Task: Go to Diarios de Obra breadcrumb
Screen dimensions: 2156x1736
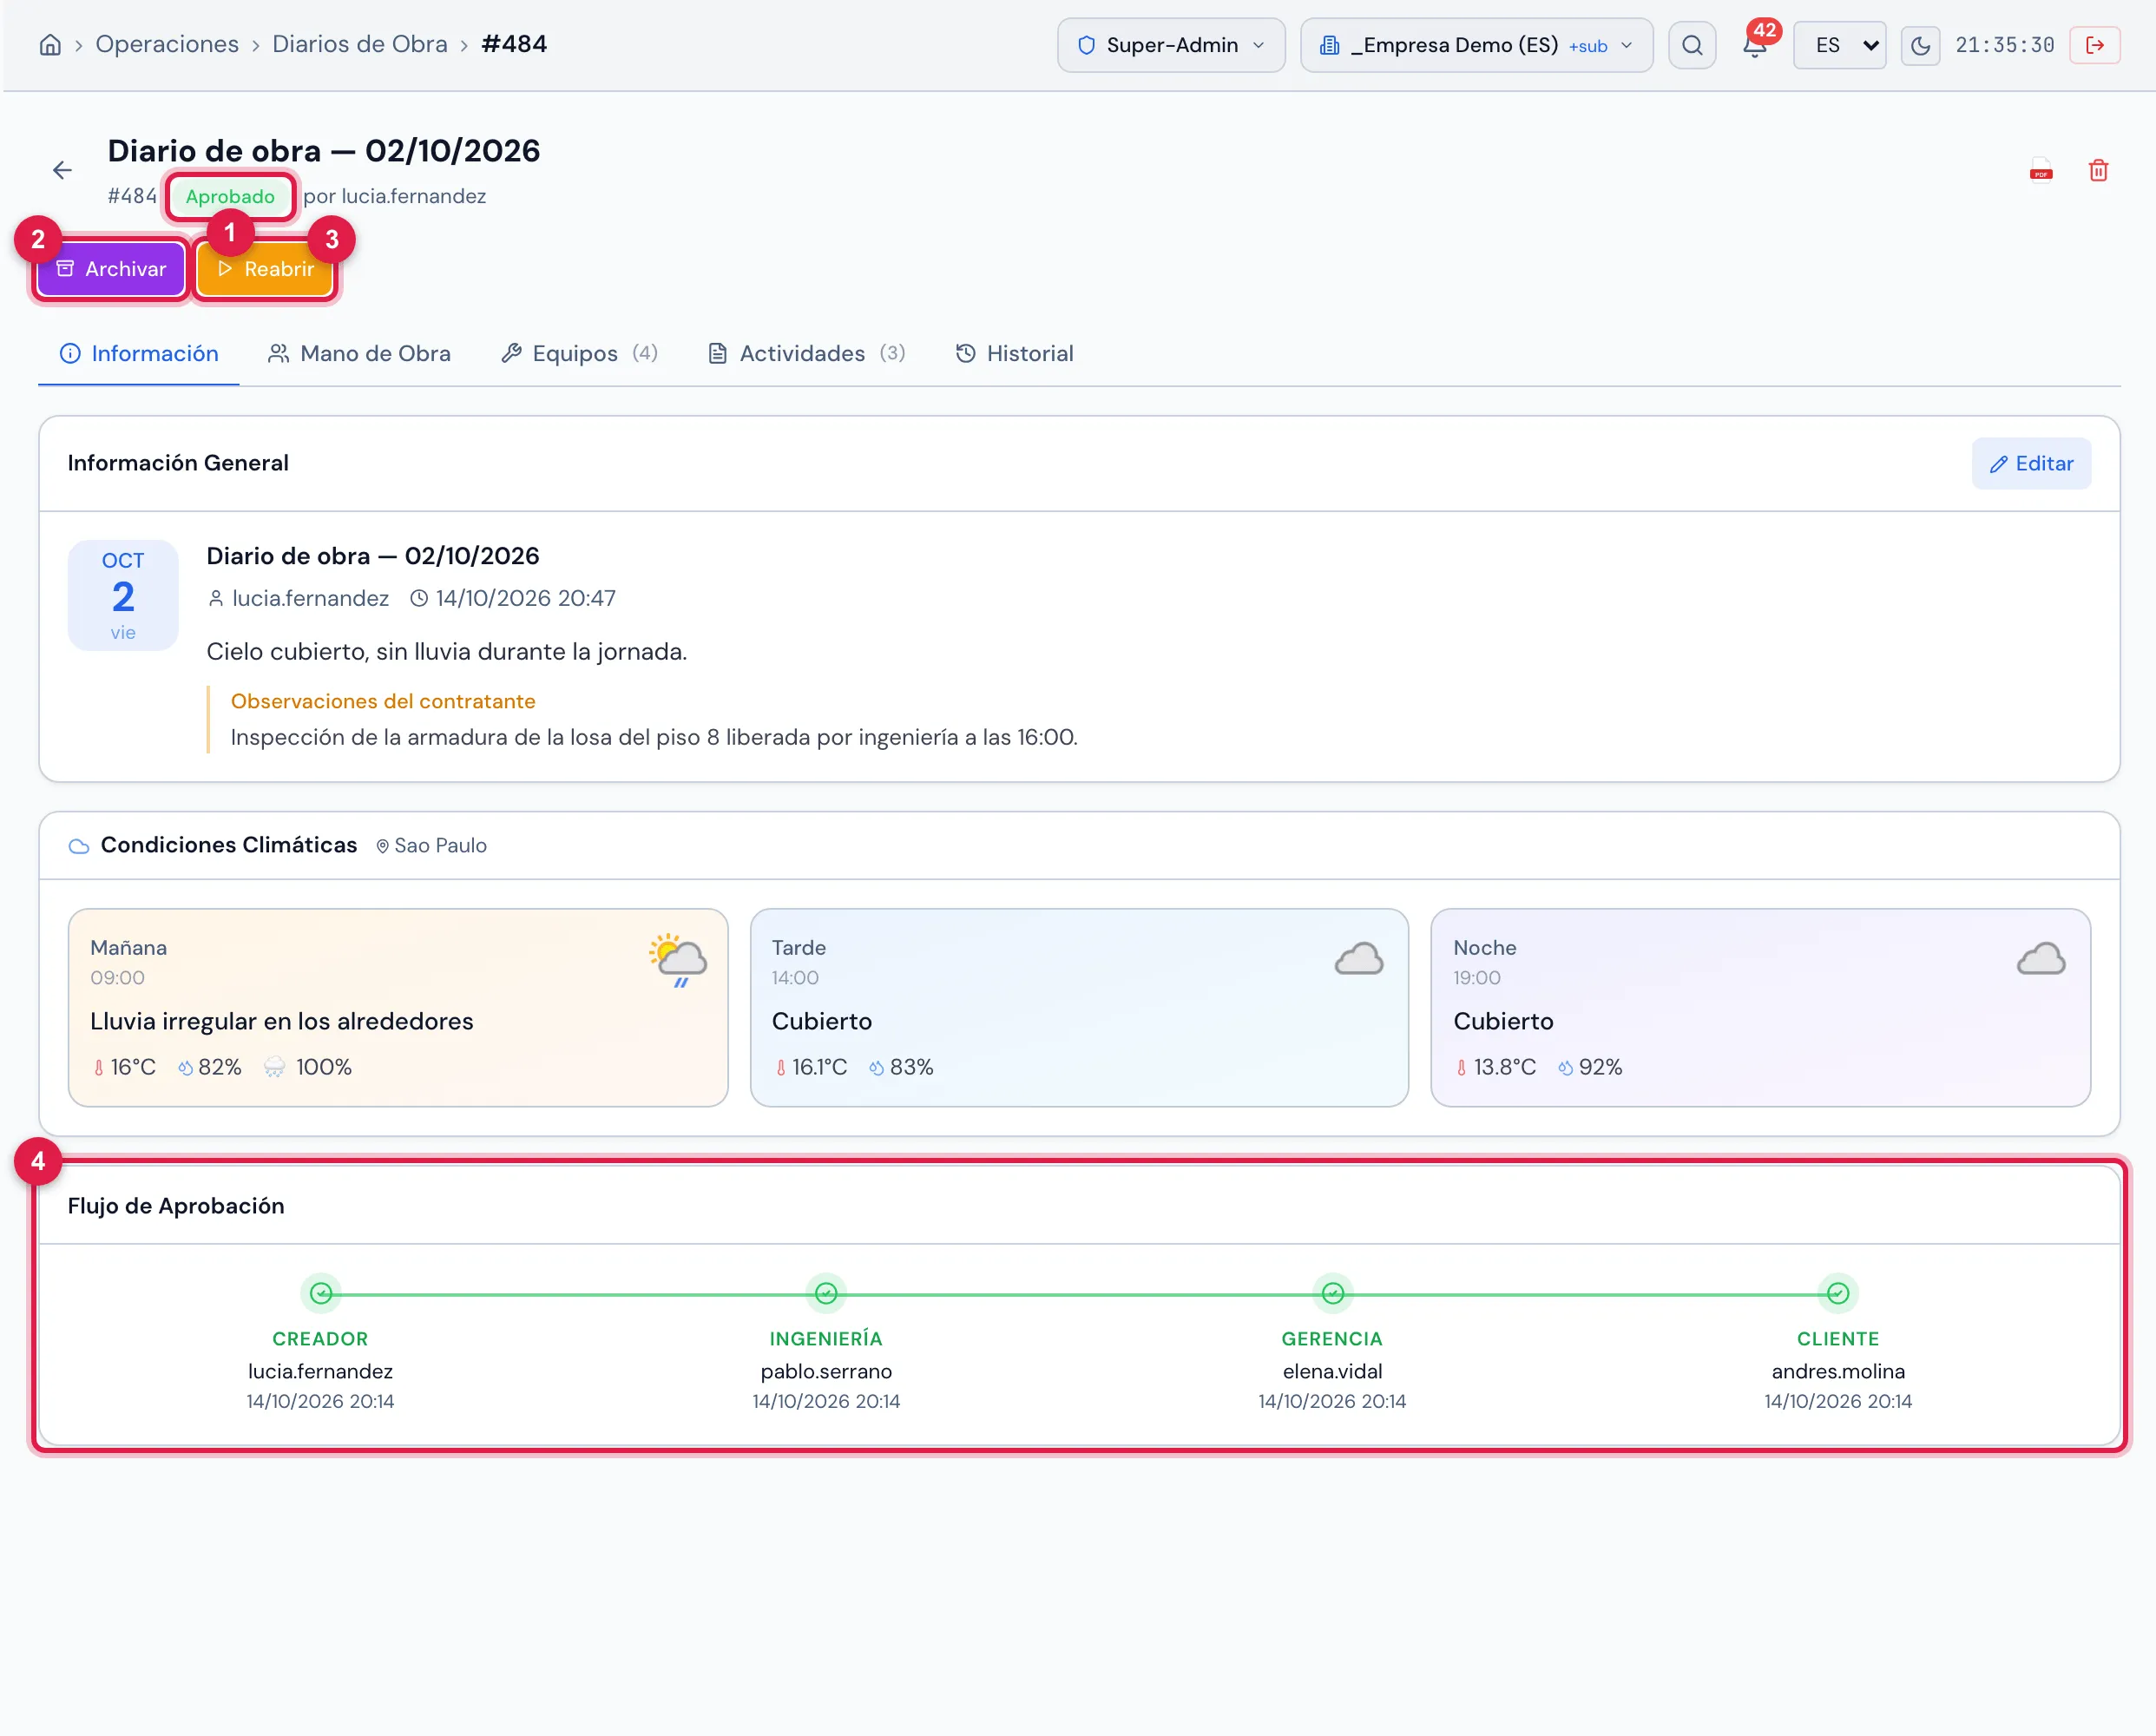Action: click(360, 44)
